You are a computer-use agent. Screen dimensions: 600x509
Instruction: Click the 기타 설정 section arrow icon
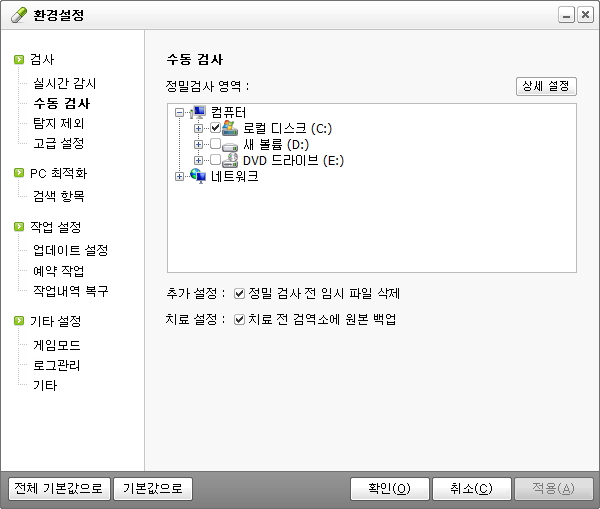click(x=19, y=321)
